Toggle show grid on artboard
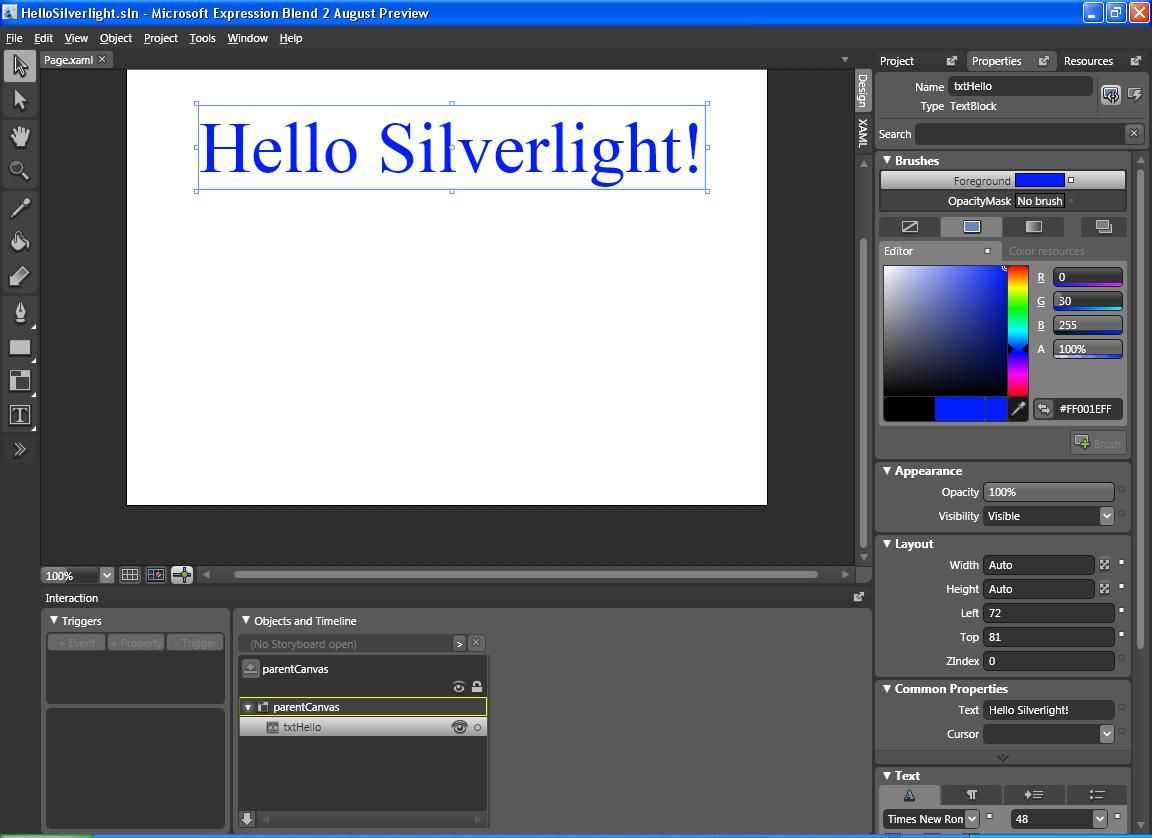 tap(130, 575)
